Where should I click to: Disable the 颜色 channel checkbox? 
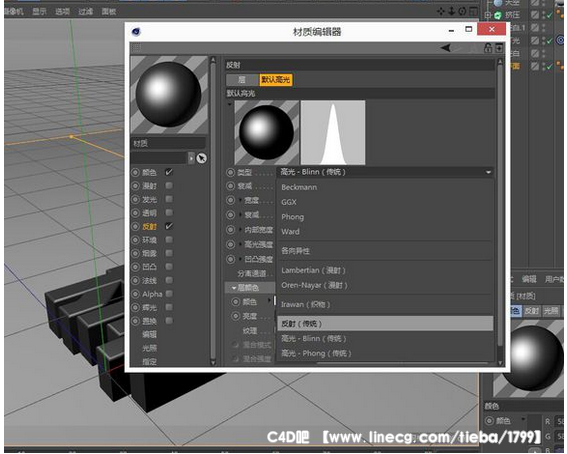tap(169, 172)
